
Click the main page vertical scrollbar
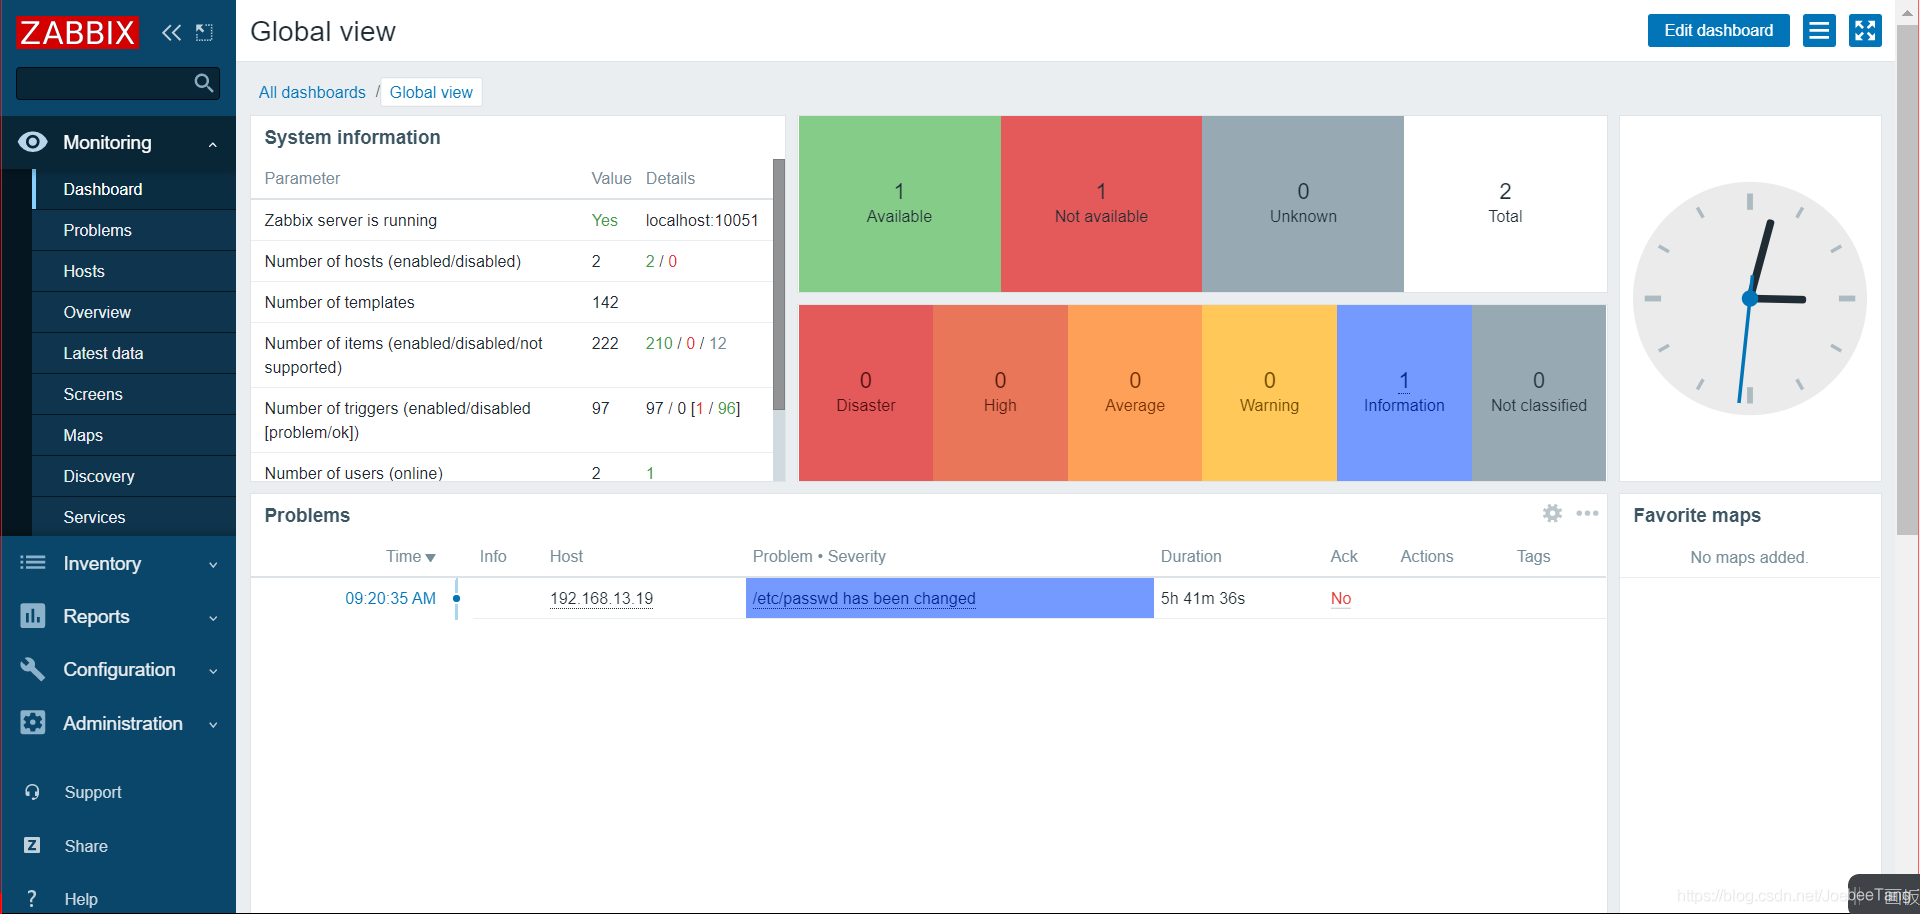pyautogui.click(x=1908, y=280)
